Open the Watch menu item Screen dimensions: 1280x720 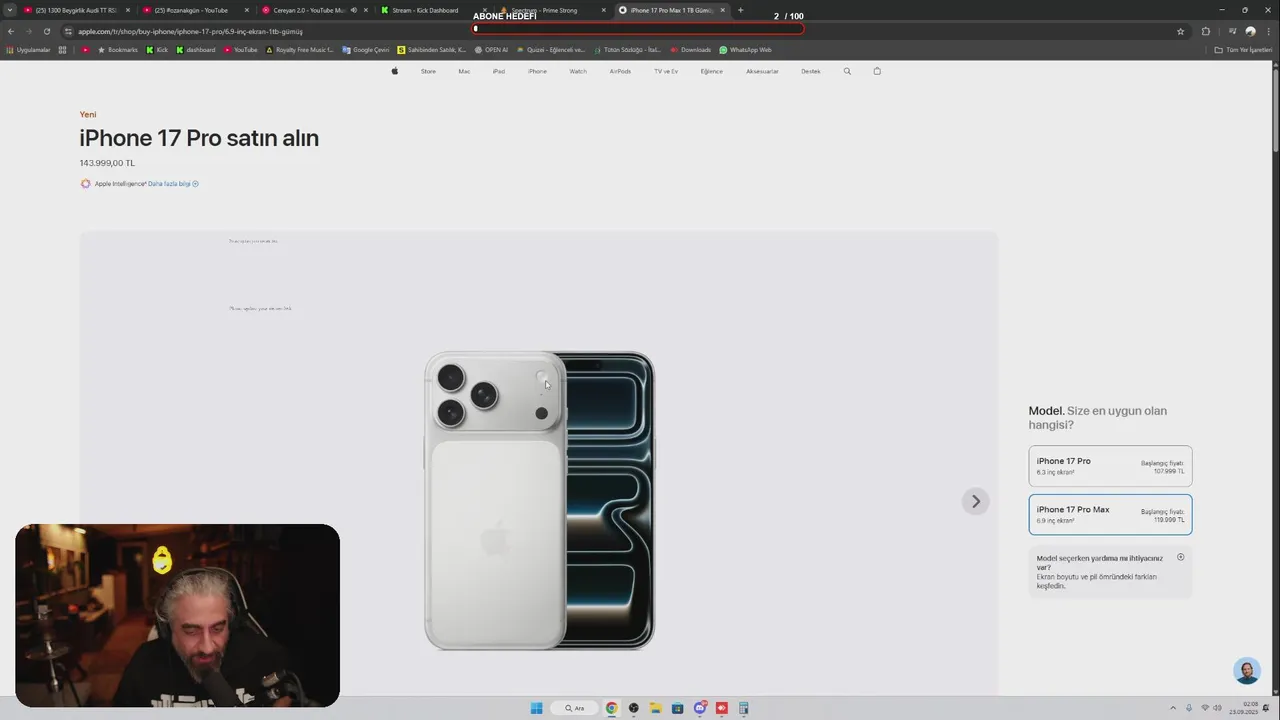(578, 71)
